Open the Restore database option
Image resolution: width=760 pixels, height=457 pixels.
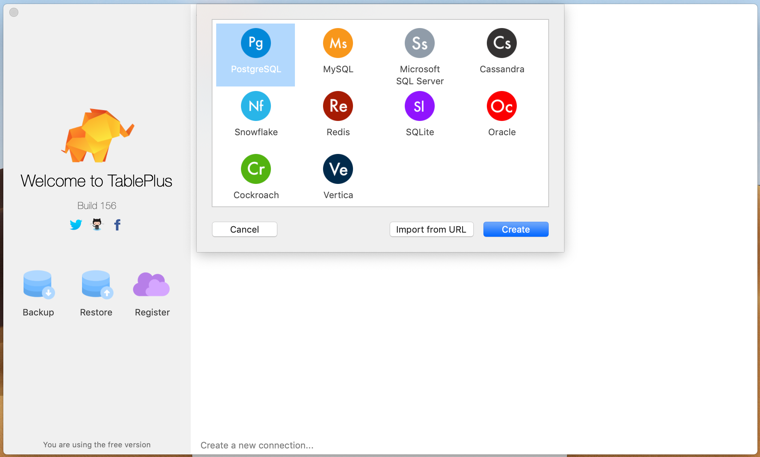pyautogui.click(x=96, y=285)
